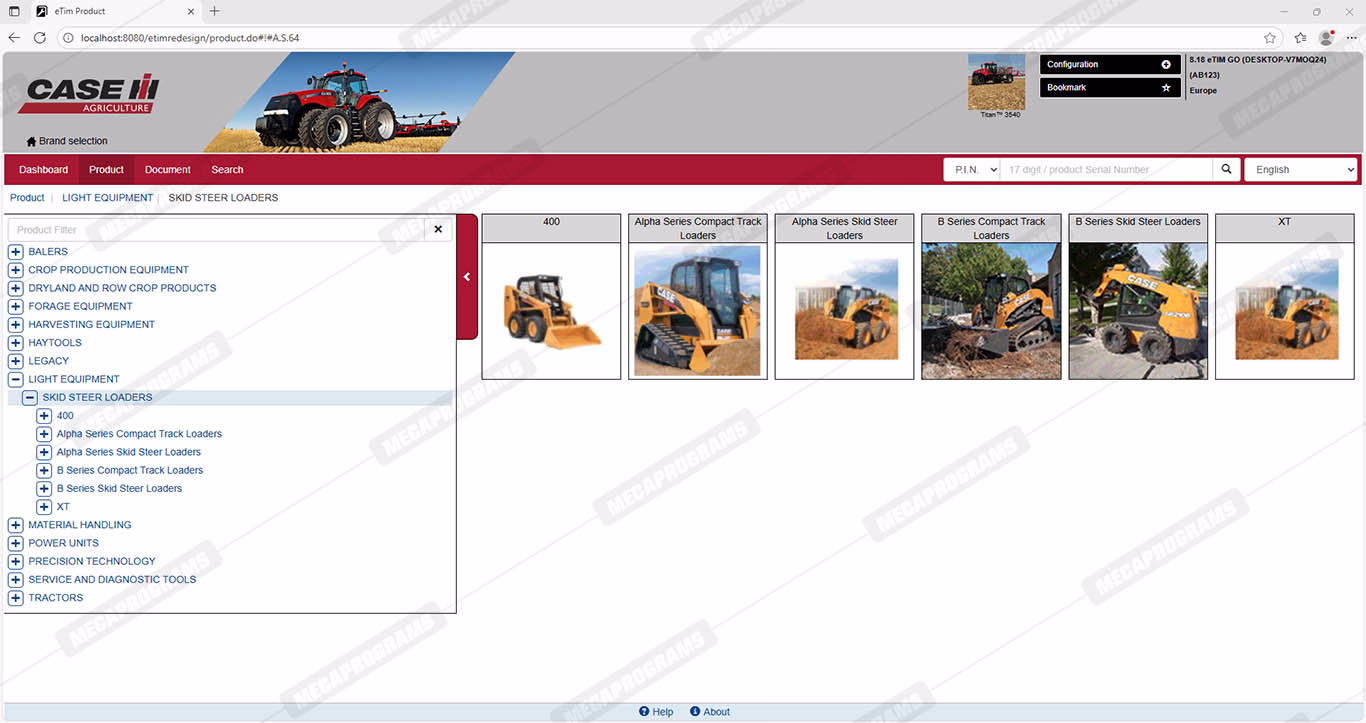The height and width of the screenshot is (723, 1366).
Task: Click the Bookmark star icon
Action: coord(1165,88)
